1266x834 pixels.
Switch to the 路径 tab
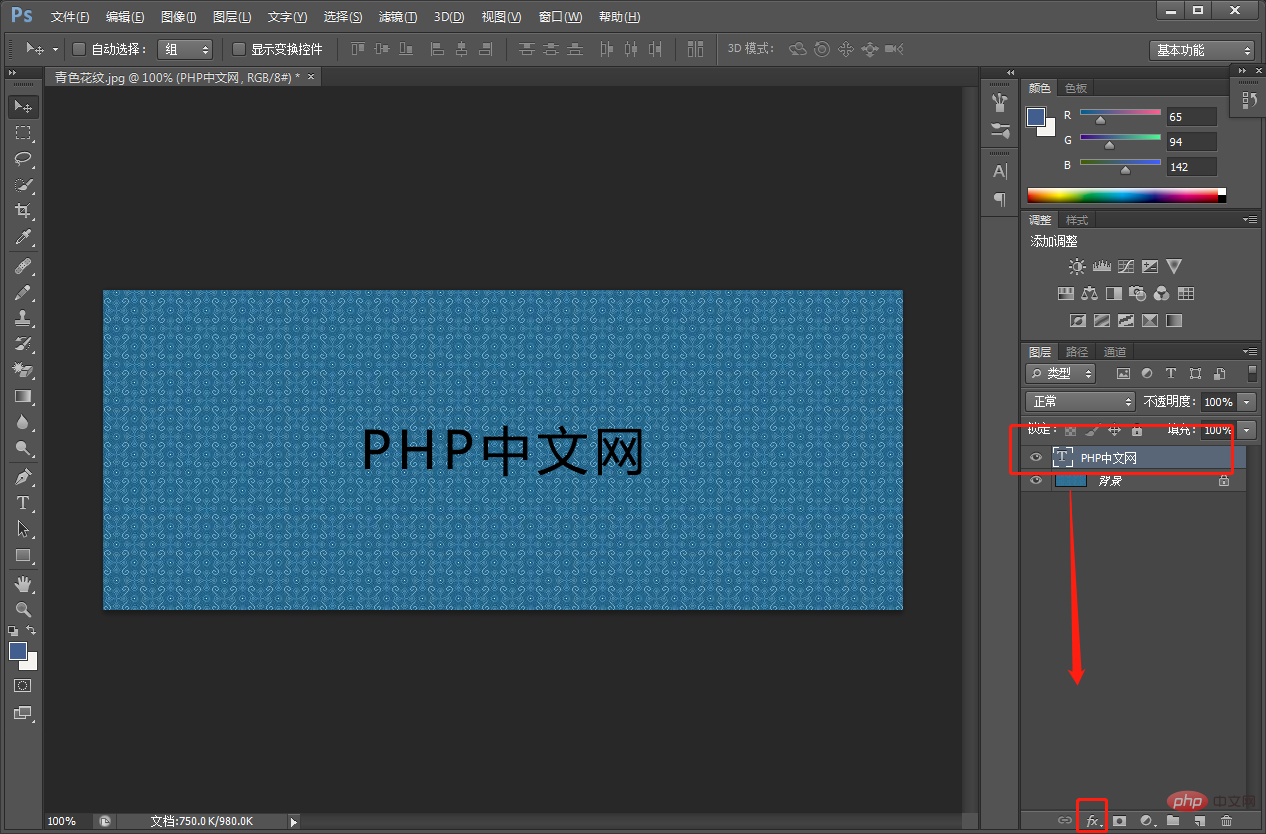[x=1077, y=352]
